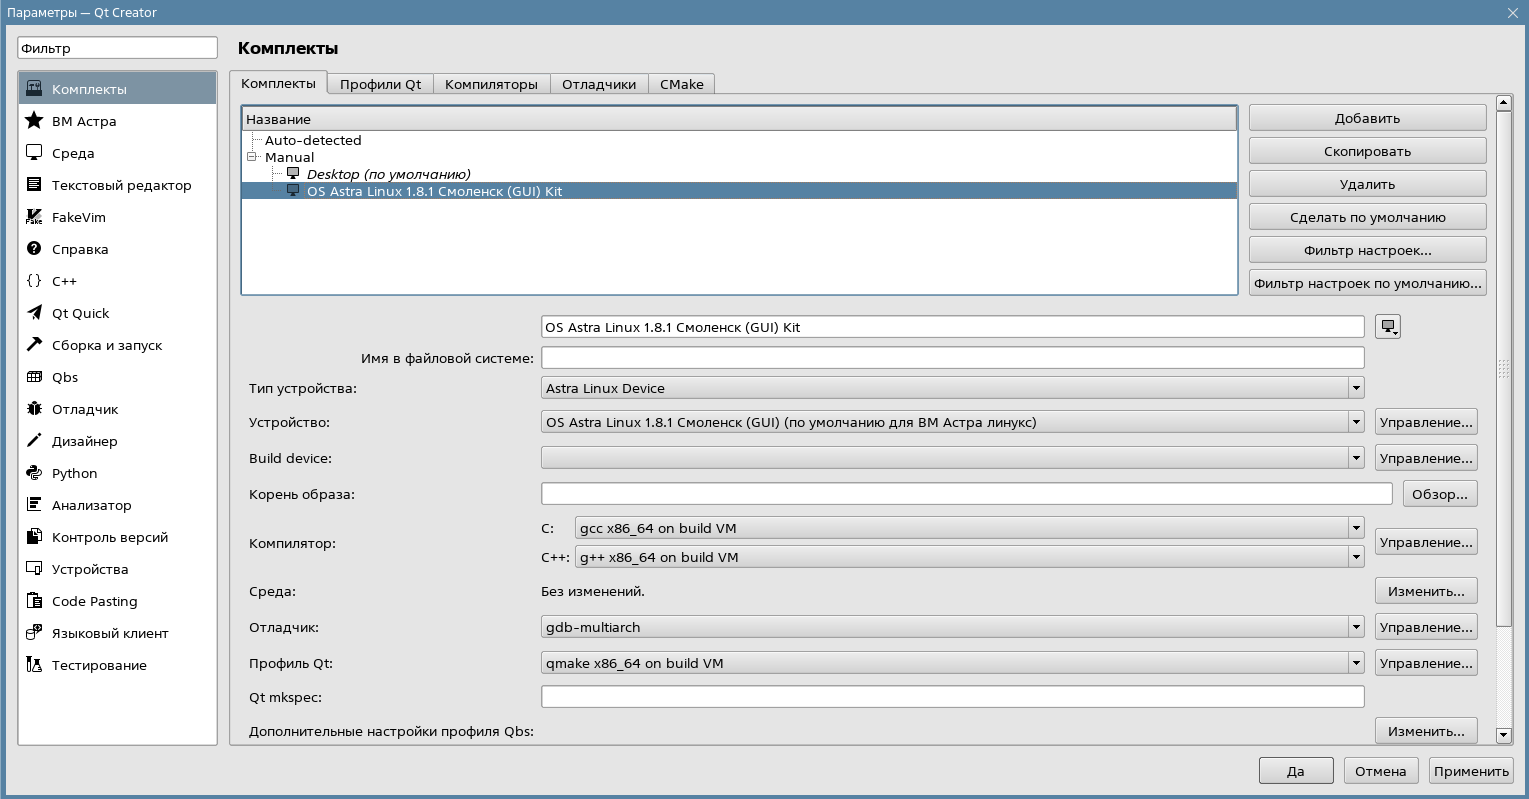Select the FakeVim icon in sidebar

tap(34, 217)
